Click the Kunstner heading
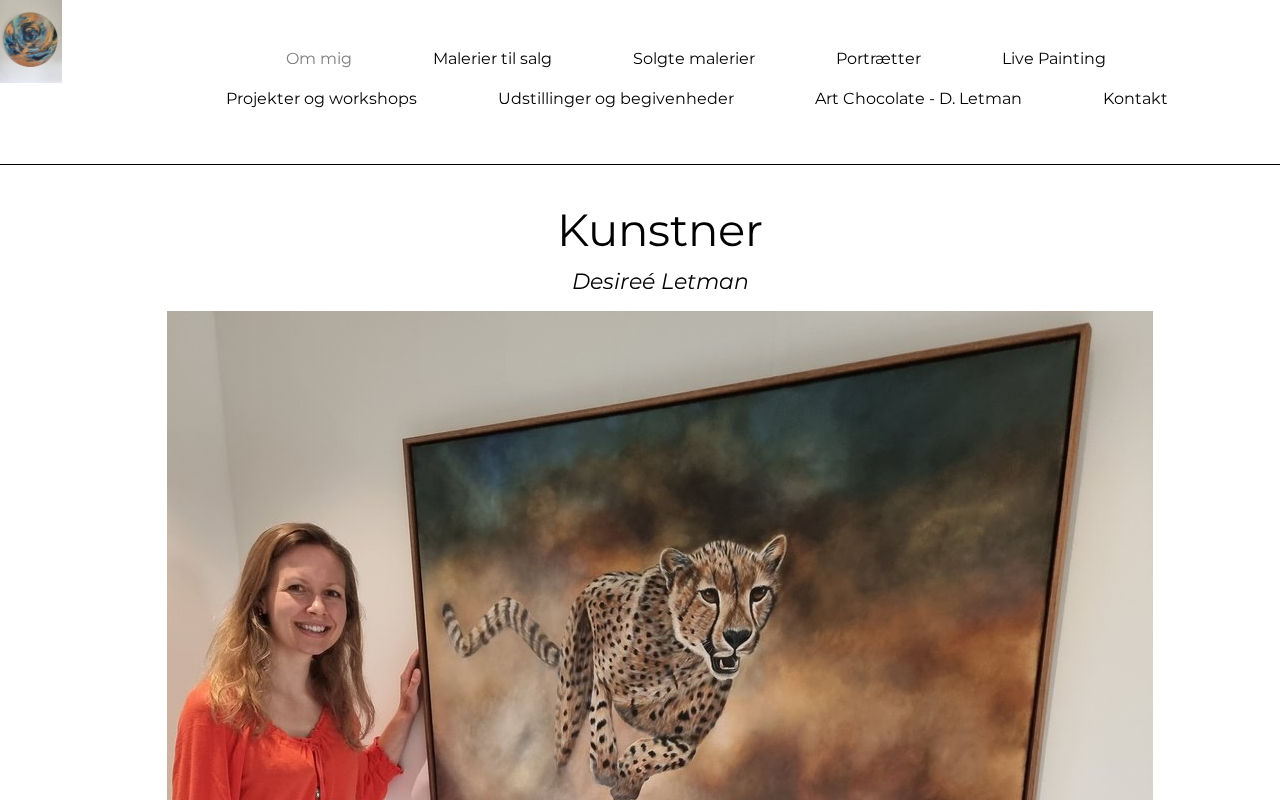Viewport: 1280px width, 800px height. (x=660, y=231)
